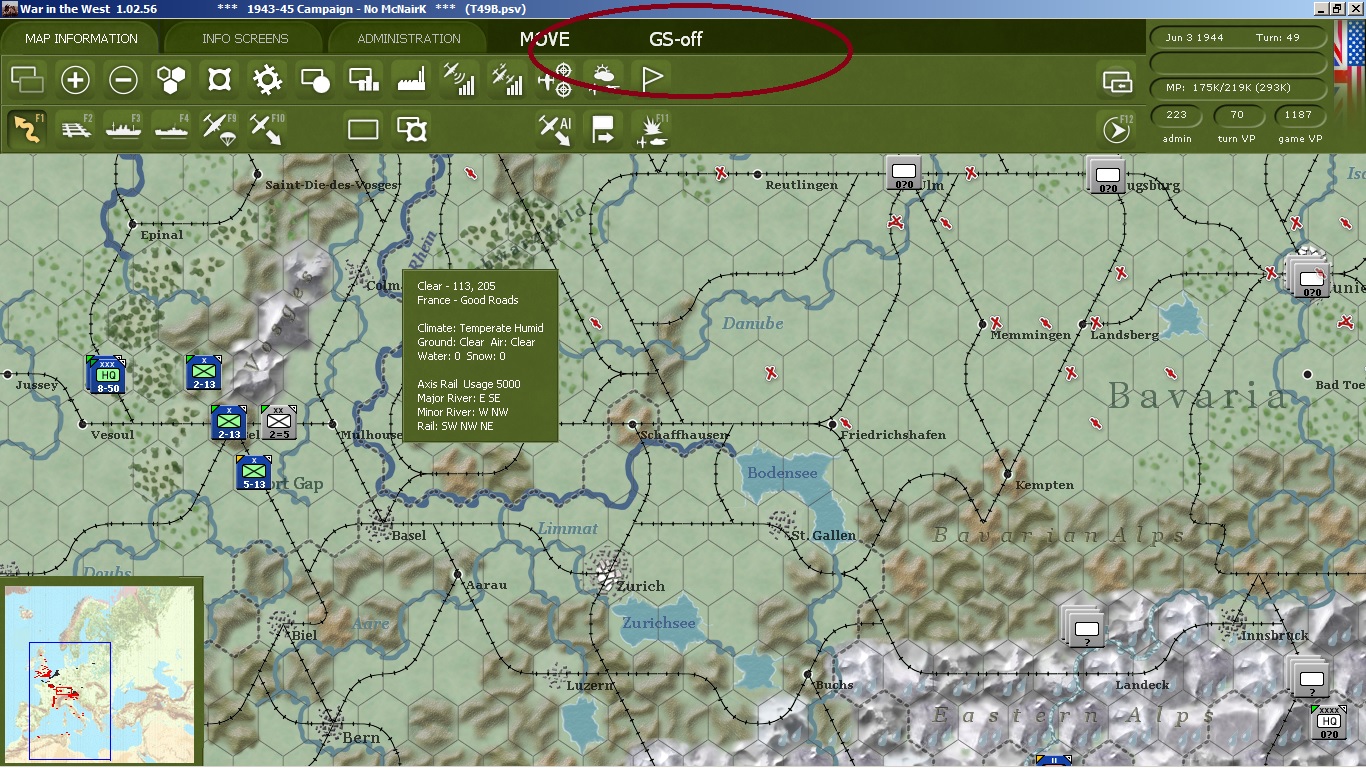Click the 223 admin points value
The height and width of the screenshot is (768, 1366).
(1177, 115)
